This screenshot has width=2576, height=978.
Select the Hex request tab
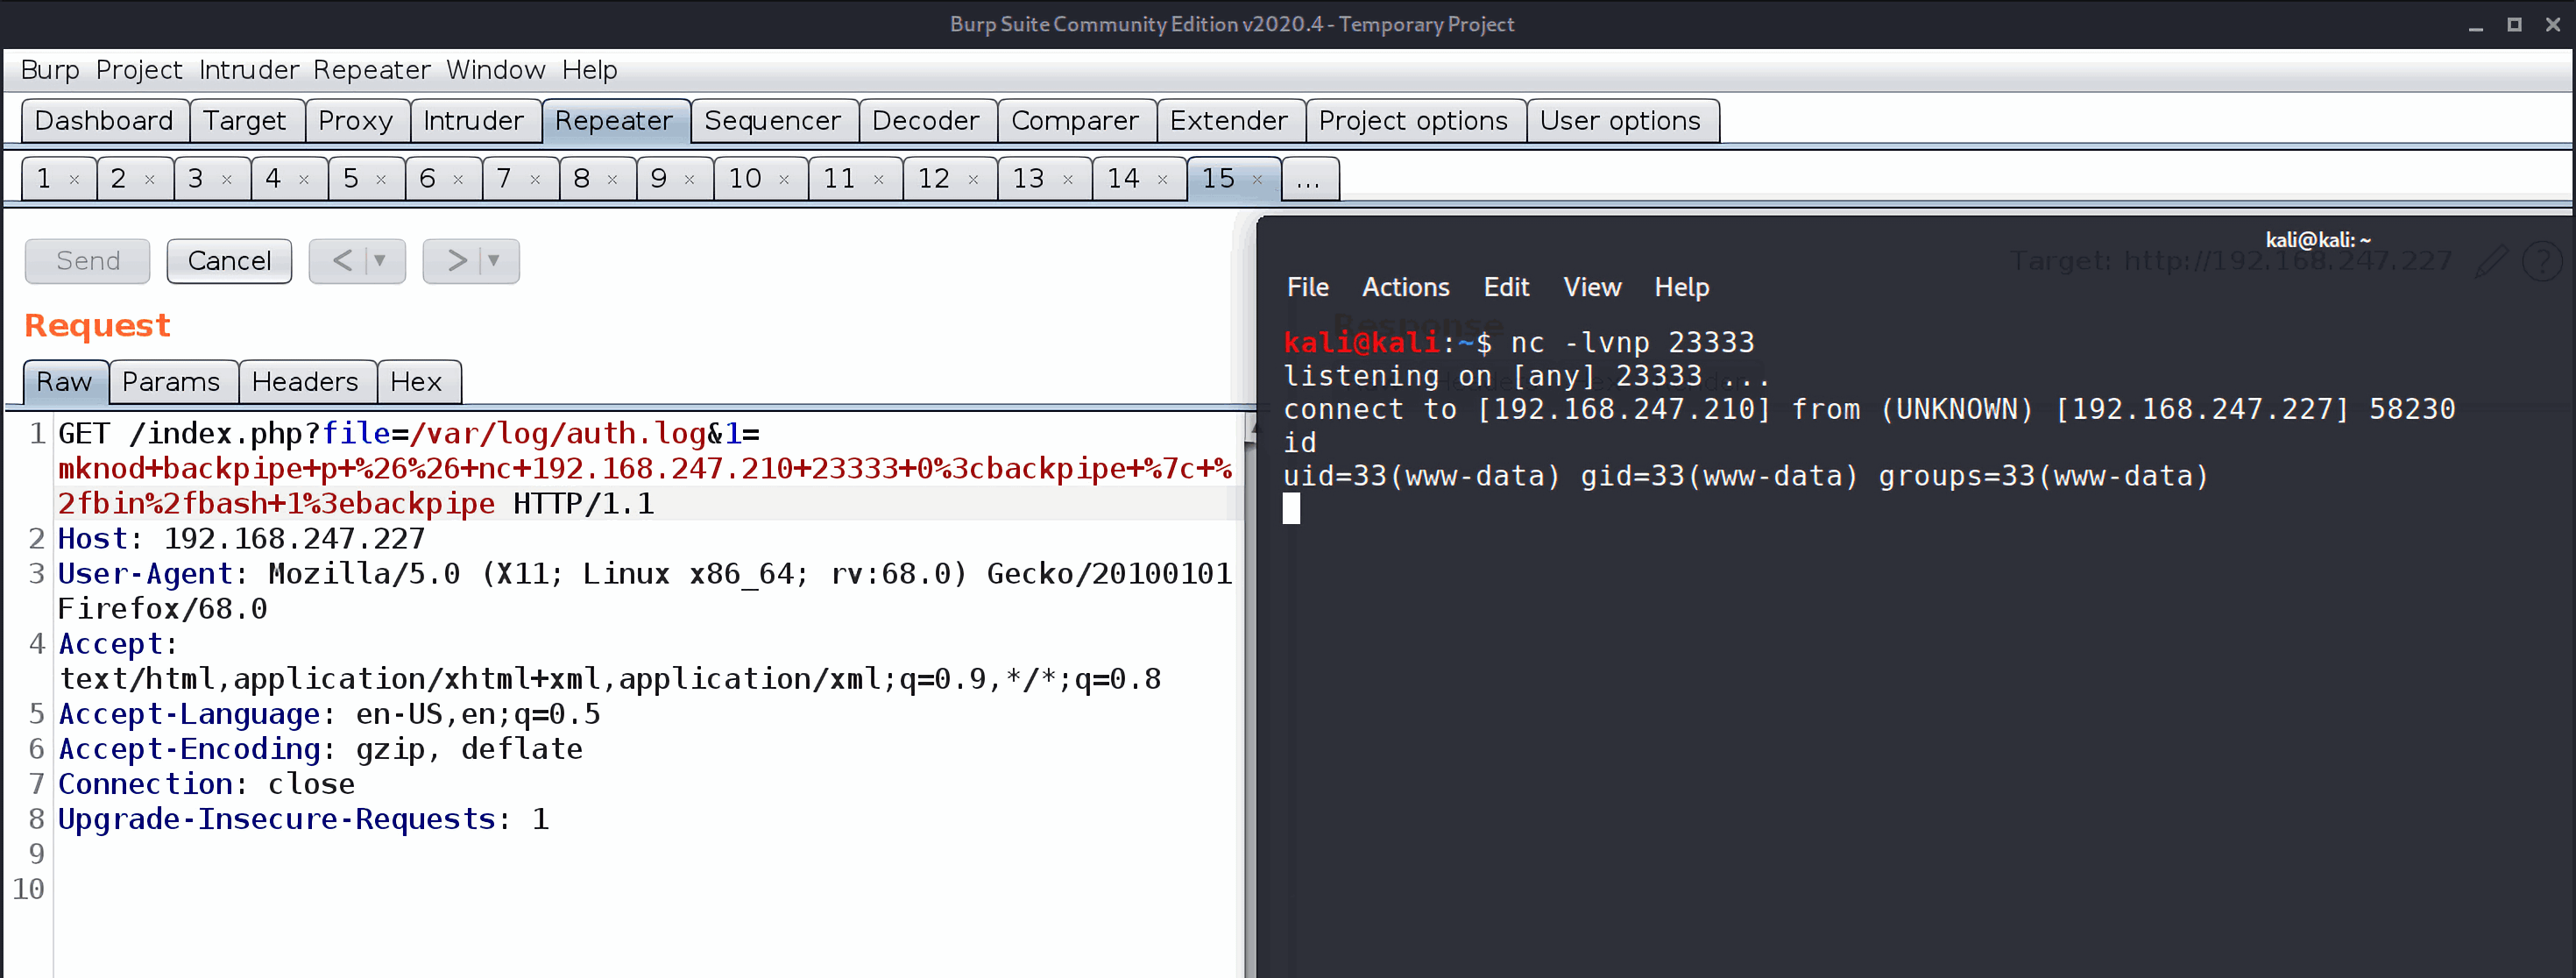tap(417, 382)
